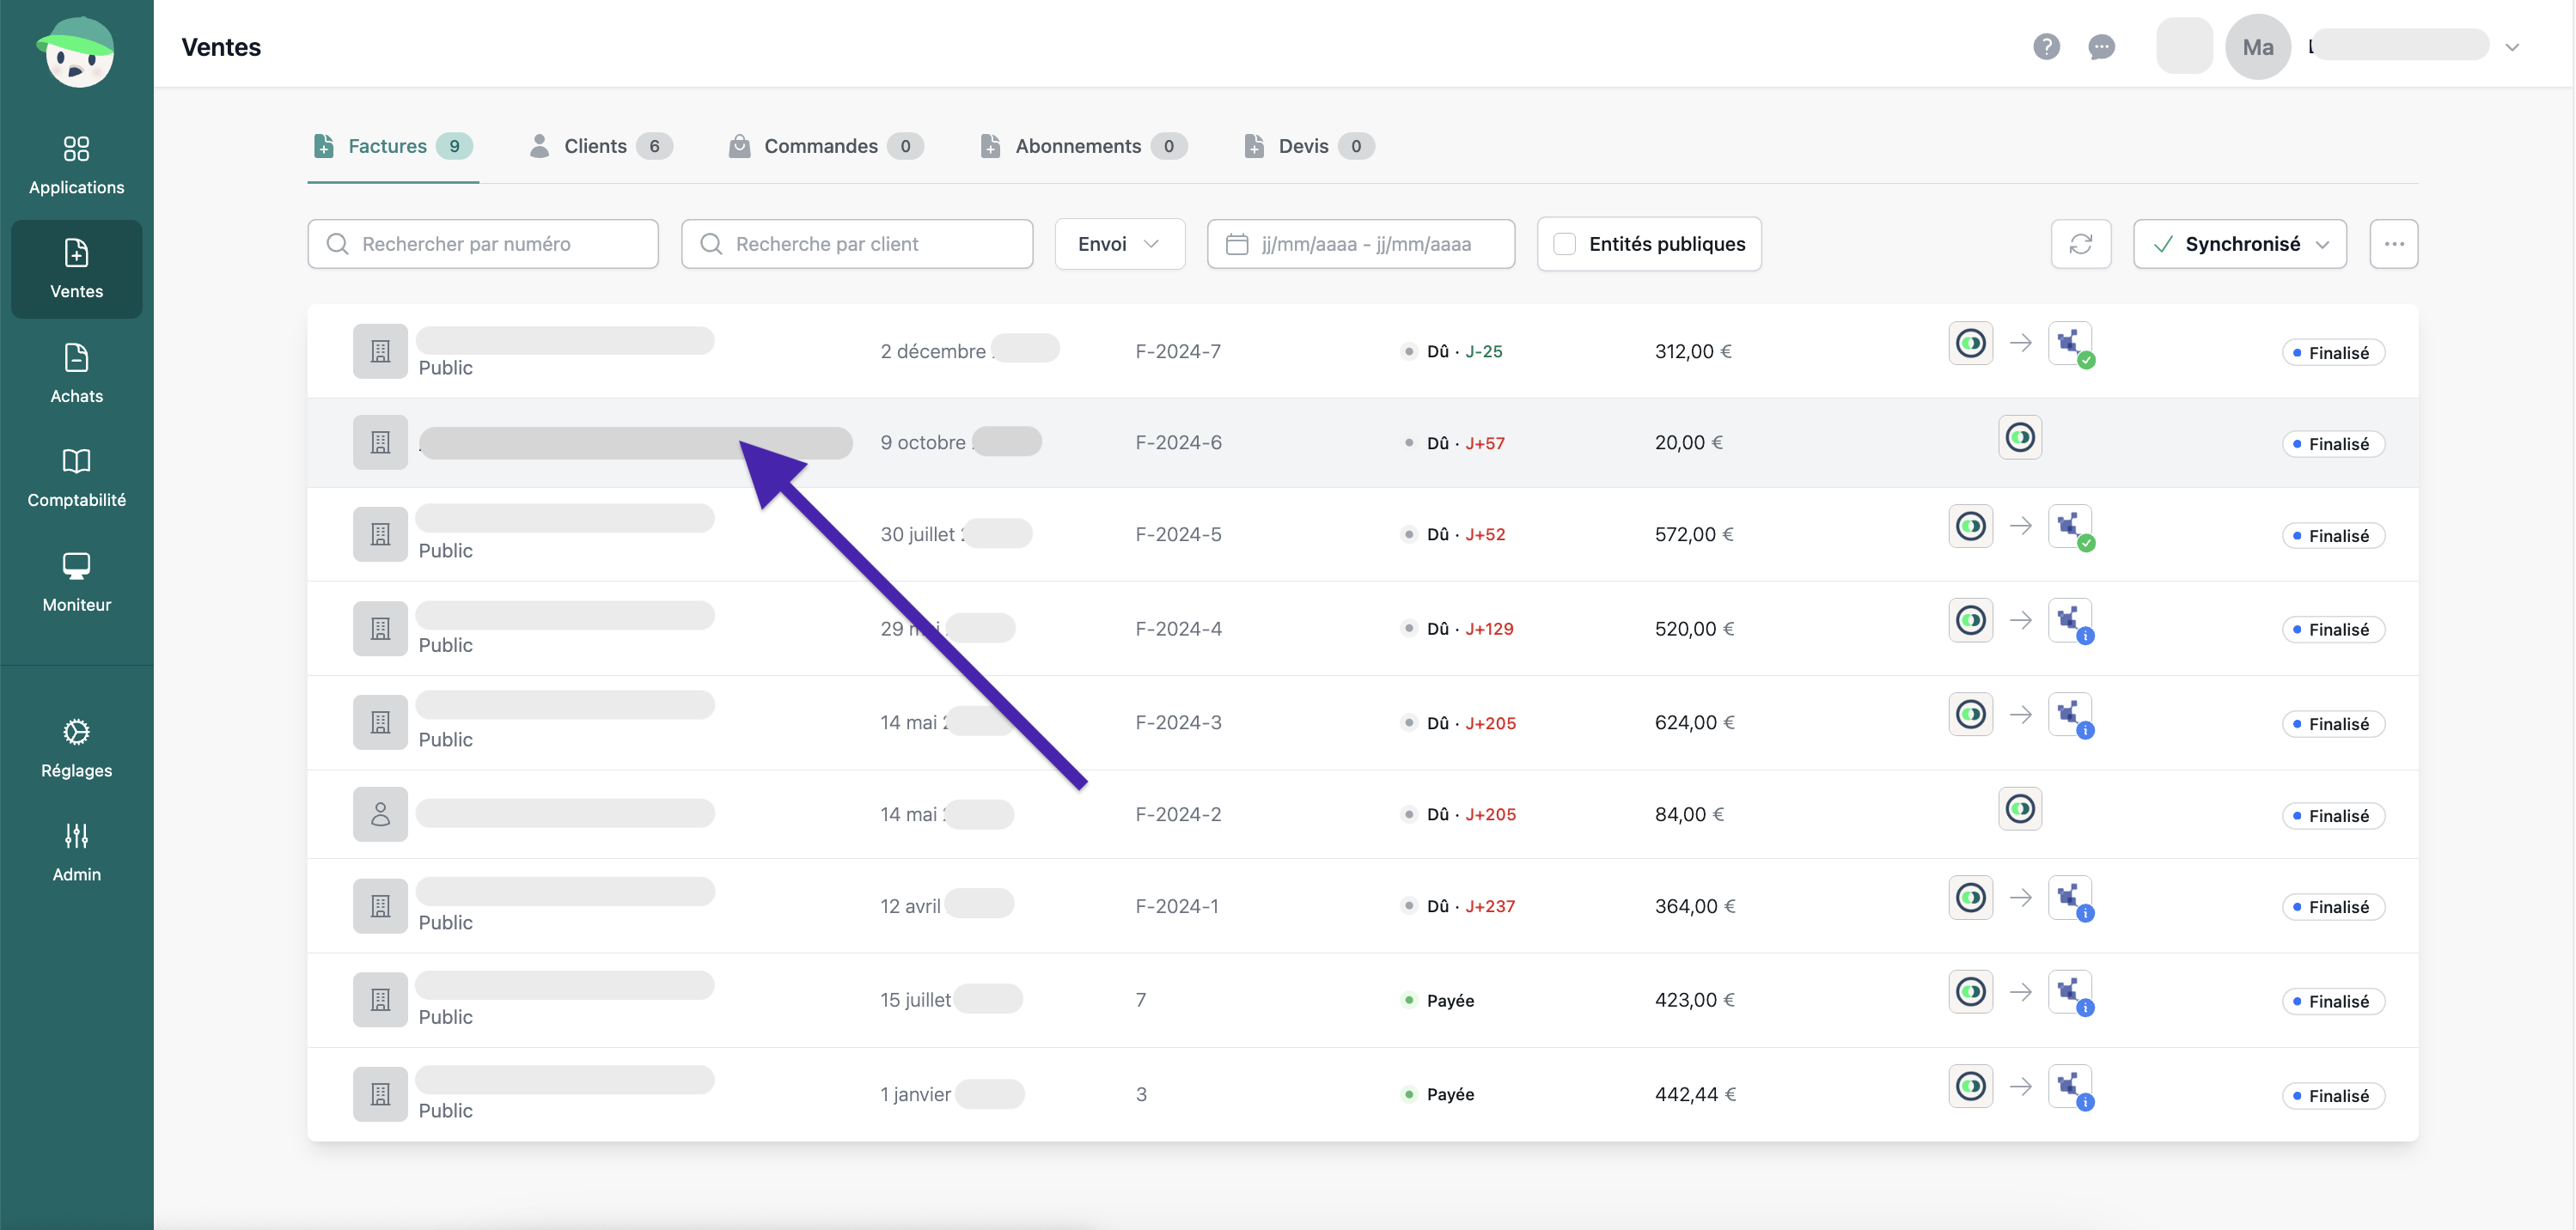Open Réglages settings gear

point(76,748)
